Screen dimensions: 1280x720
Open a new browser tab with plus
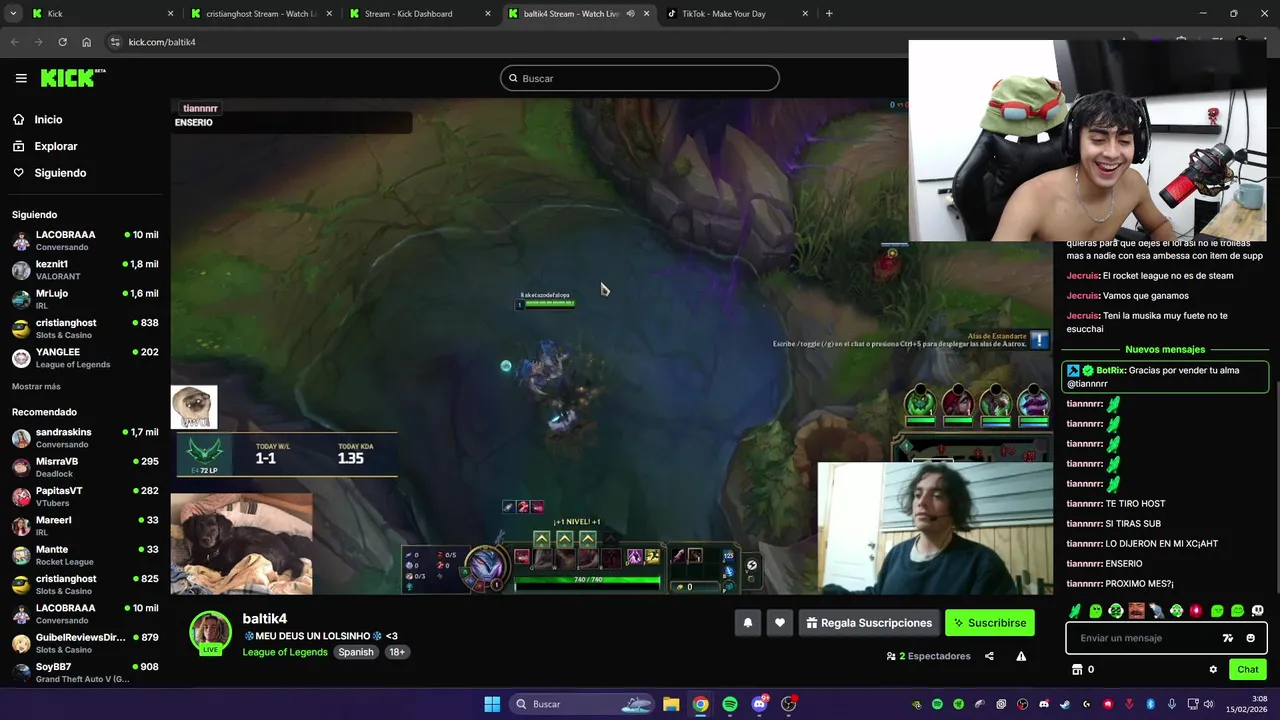pyautogui.click(x=829, y=14)
